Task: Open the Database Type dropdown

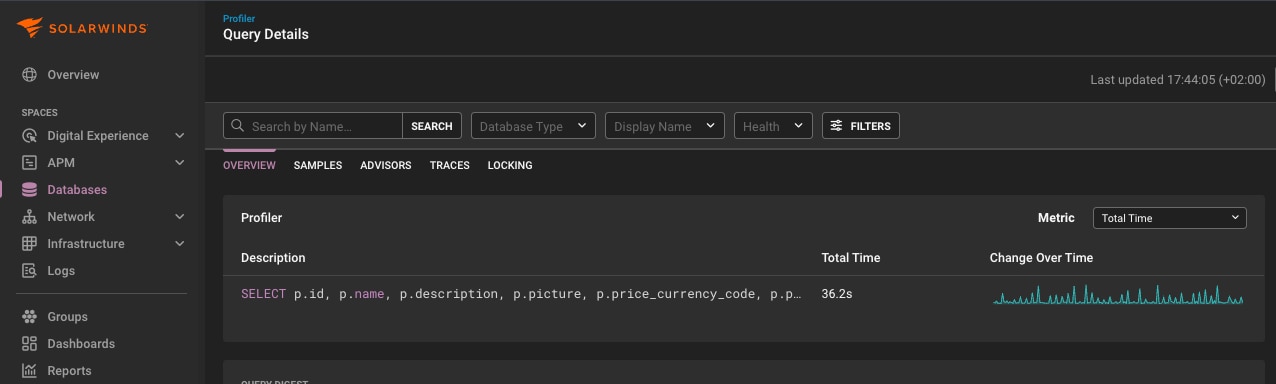Action: [533, 126]
